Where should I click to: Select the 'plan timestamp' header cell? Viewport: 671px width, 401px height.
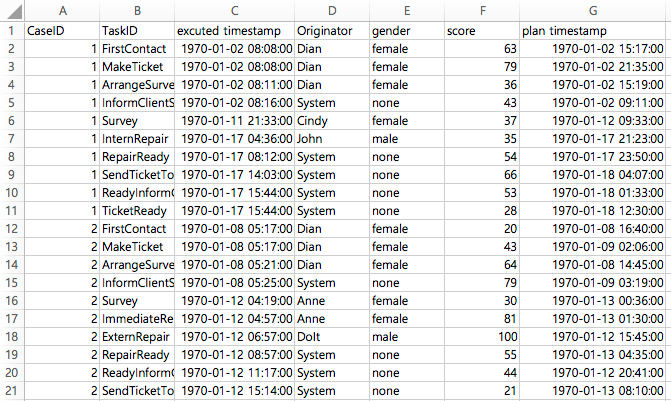pos(594,30)
